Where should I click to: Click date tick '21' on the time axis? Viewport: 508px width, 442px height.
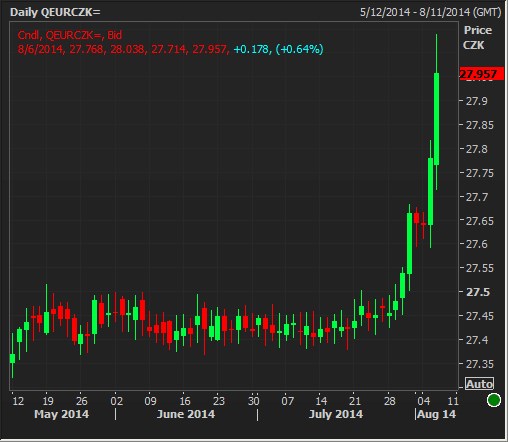click(355, 401)
